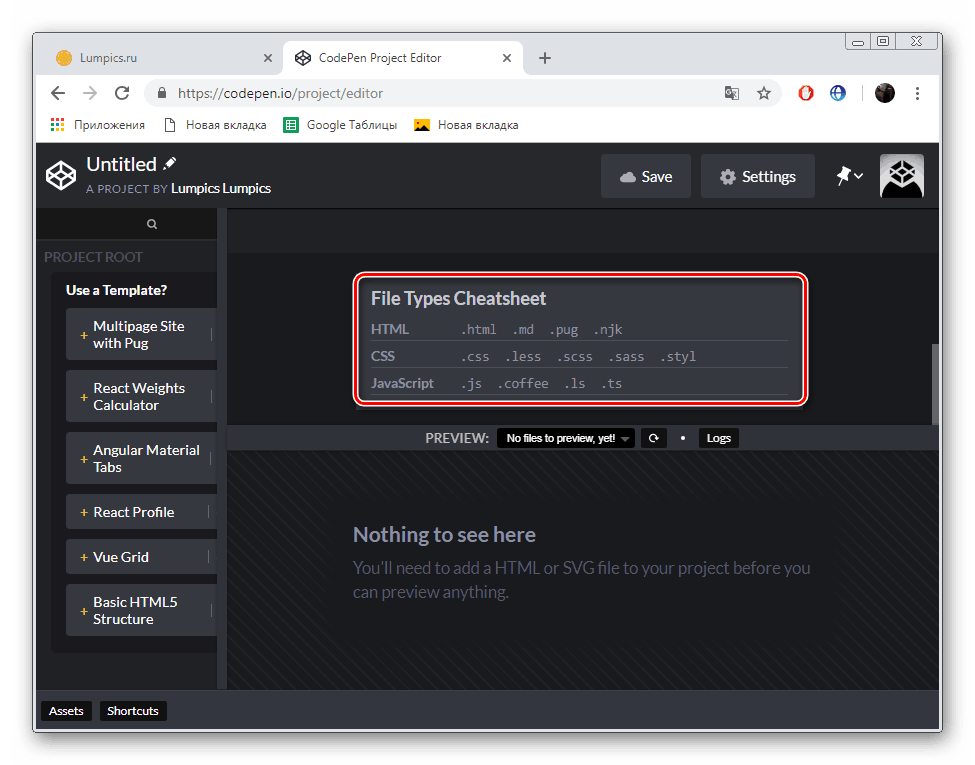Open the Shortcuts panel at the bottom

[x=132, y=711]
